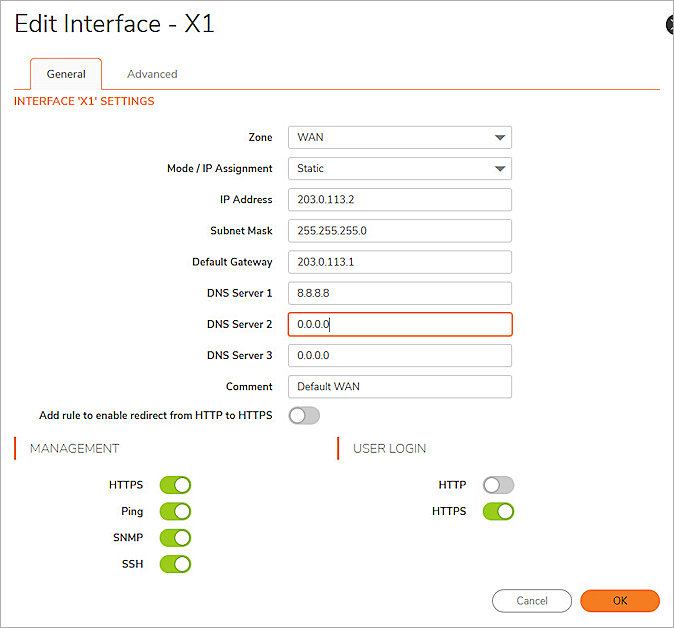This screenshot has width=674, height=628.
Task: Switch to the Advanced tab
Action: [x=152, y=74]
